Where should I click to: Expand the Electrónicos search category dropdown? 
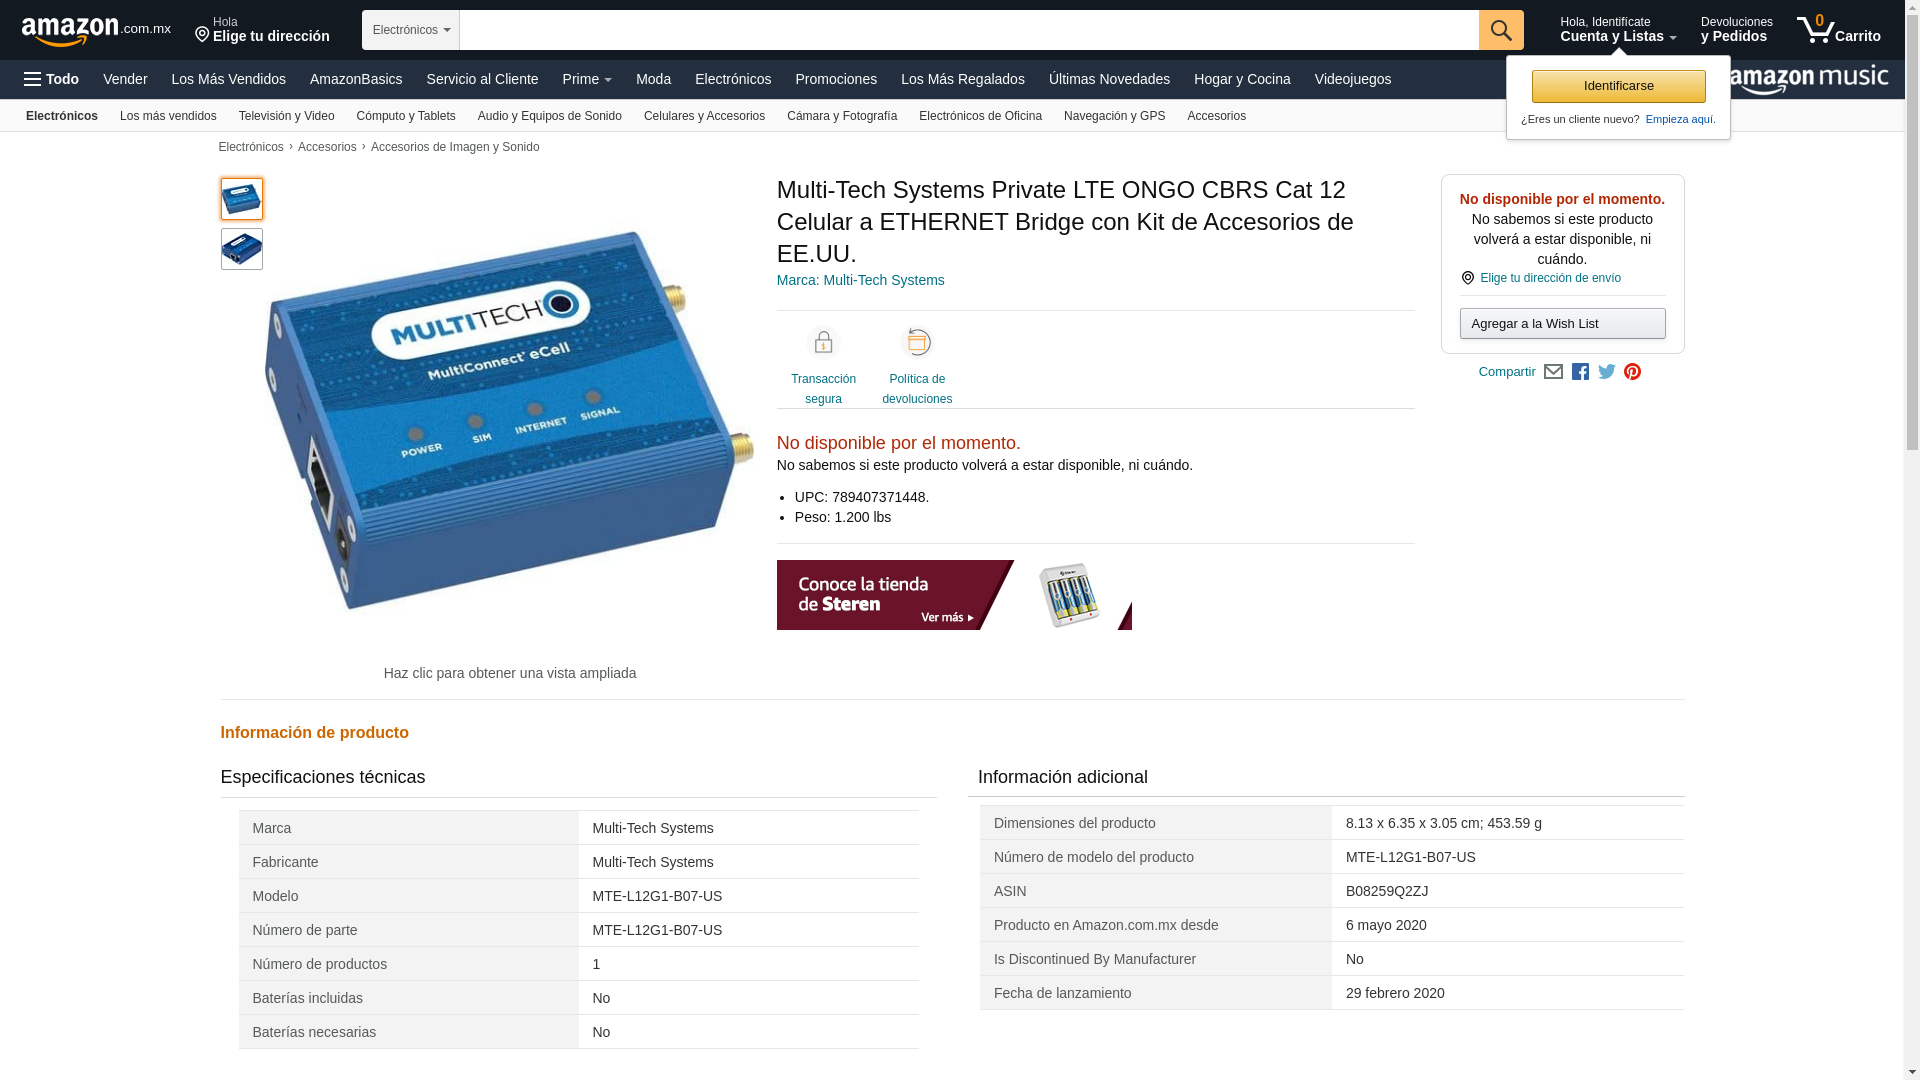(411, 30)
